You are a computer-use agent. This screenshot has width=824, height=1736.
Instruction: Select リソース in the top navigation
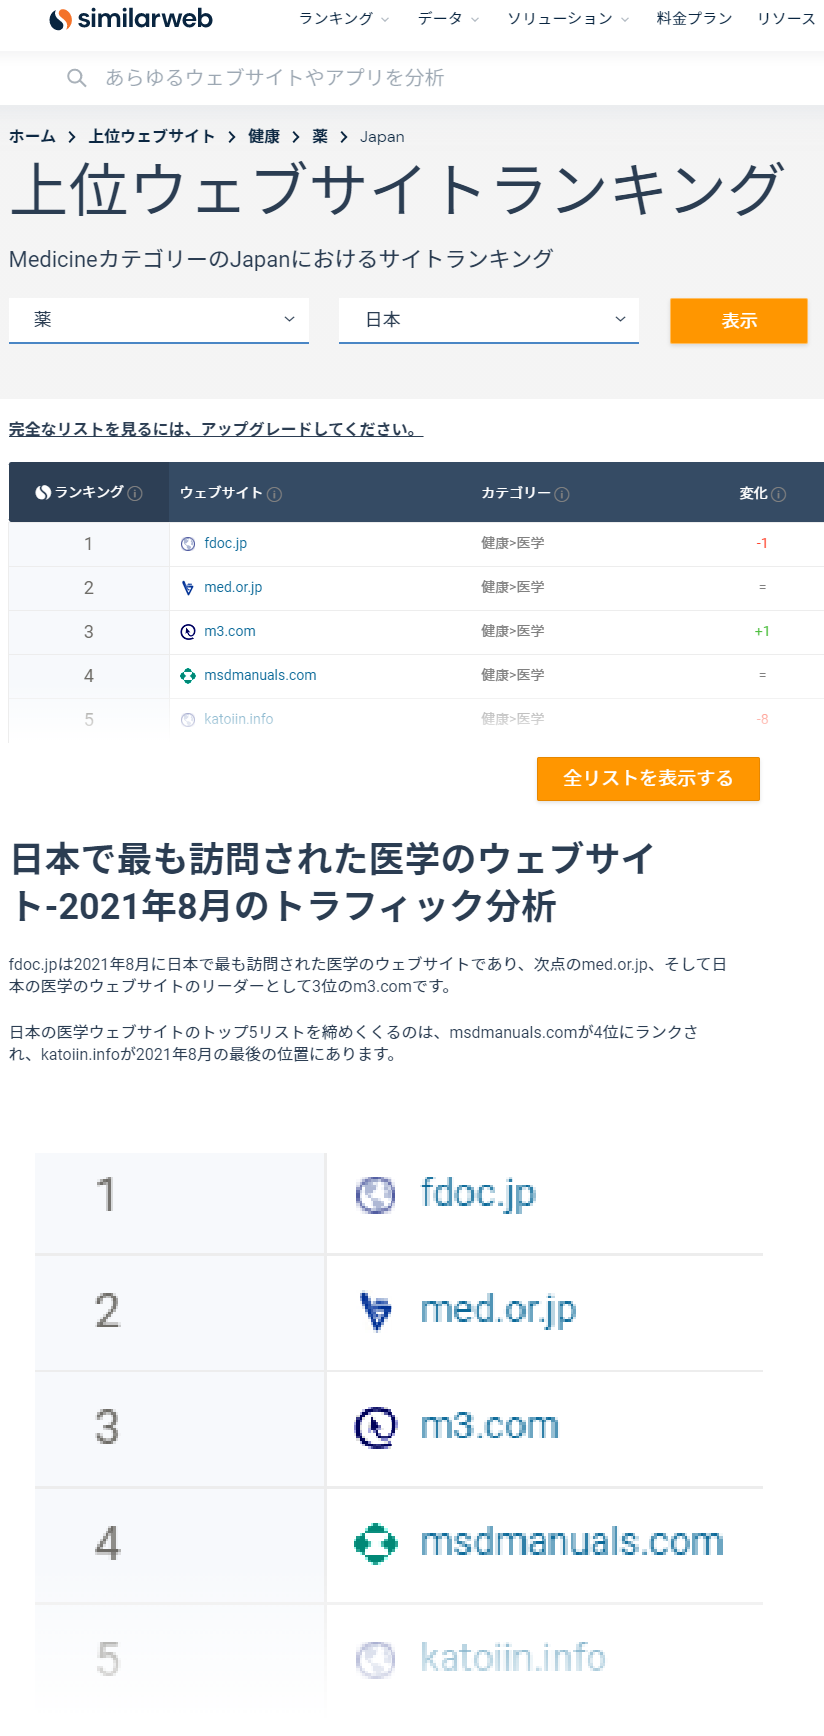pos(785,18)
